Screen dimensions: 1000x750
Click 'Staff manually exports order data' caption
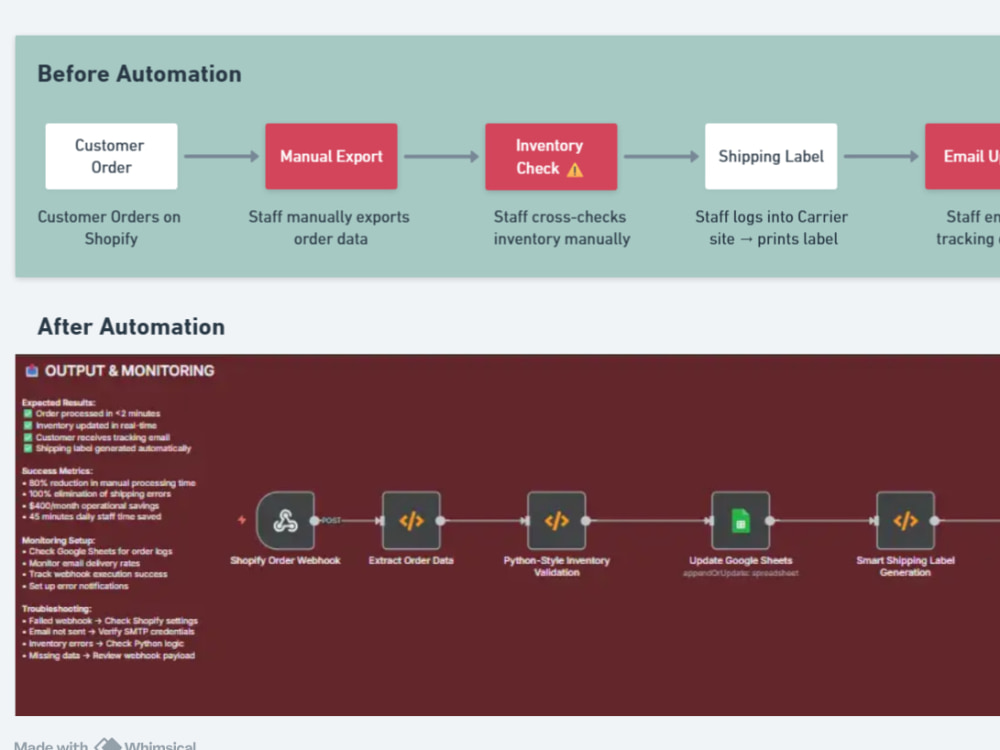coord(329,228)
